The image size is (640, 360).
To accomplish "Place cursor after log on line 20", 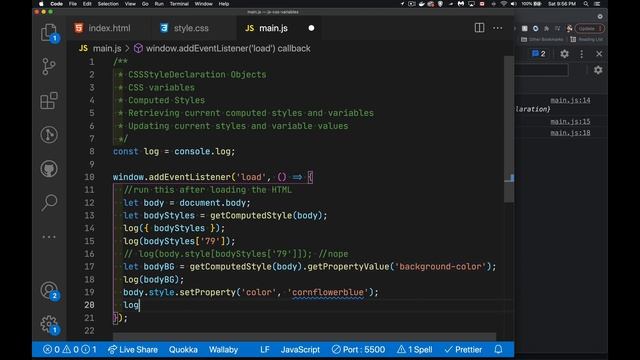I will 139,305.
